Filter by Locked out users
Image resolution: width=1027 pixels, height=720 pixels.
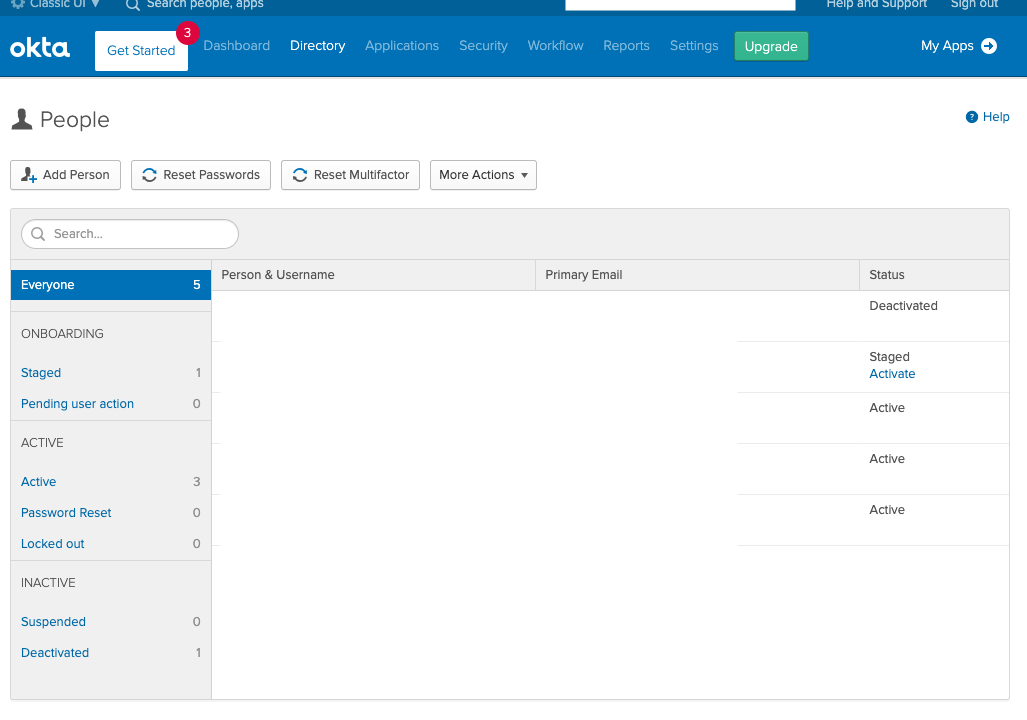click(52, 544)
